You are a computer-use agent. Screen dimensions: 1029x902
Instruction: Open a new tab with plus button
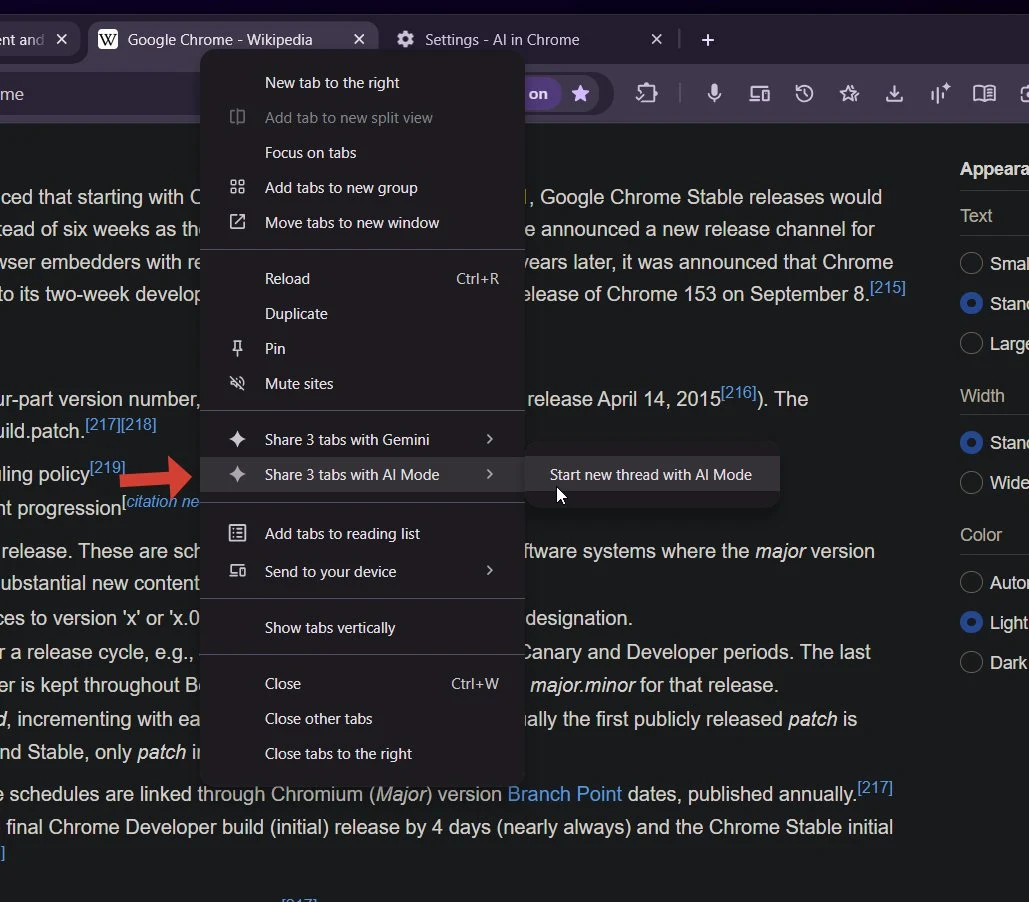[707, 40]
